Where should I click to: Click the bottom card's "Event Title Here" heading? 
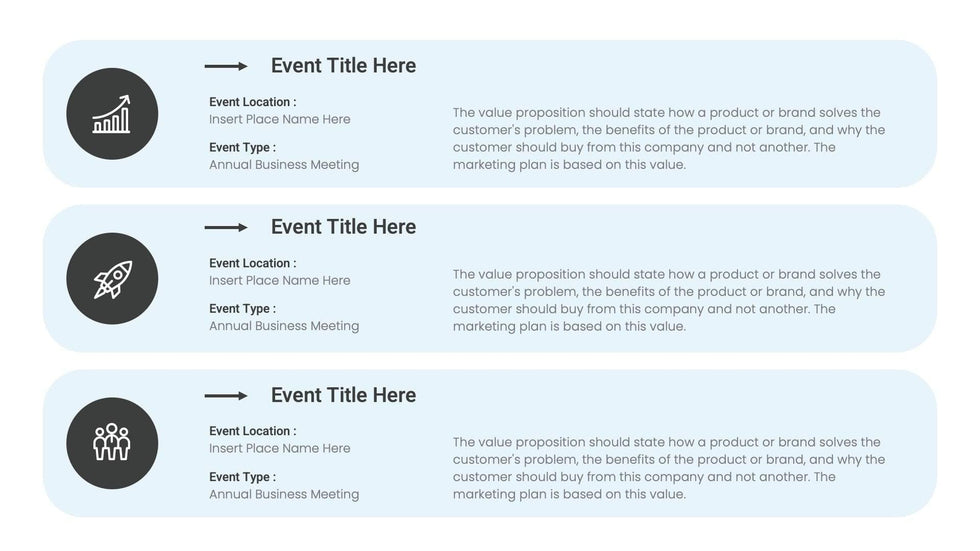[x=343, y=395]
